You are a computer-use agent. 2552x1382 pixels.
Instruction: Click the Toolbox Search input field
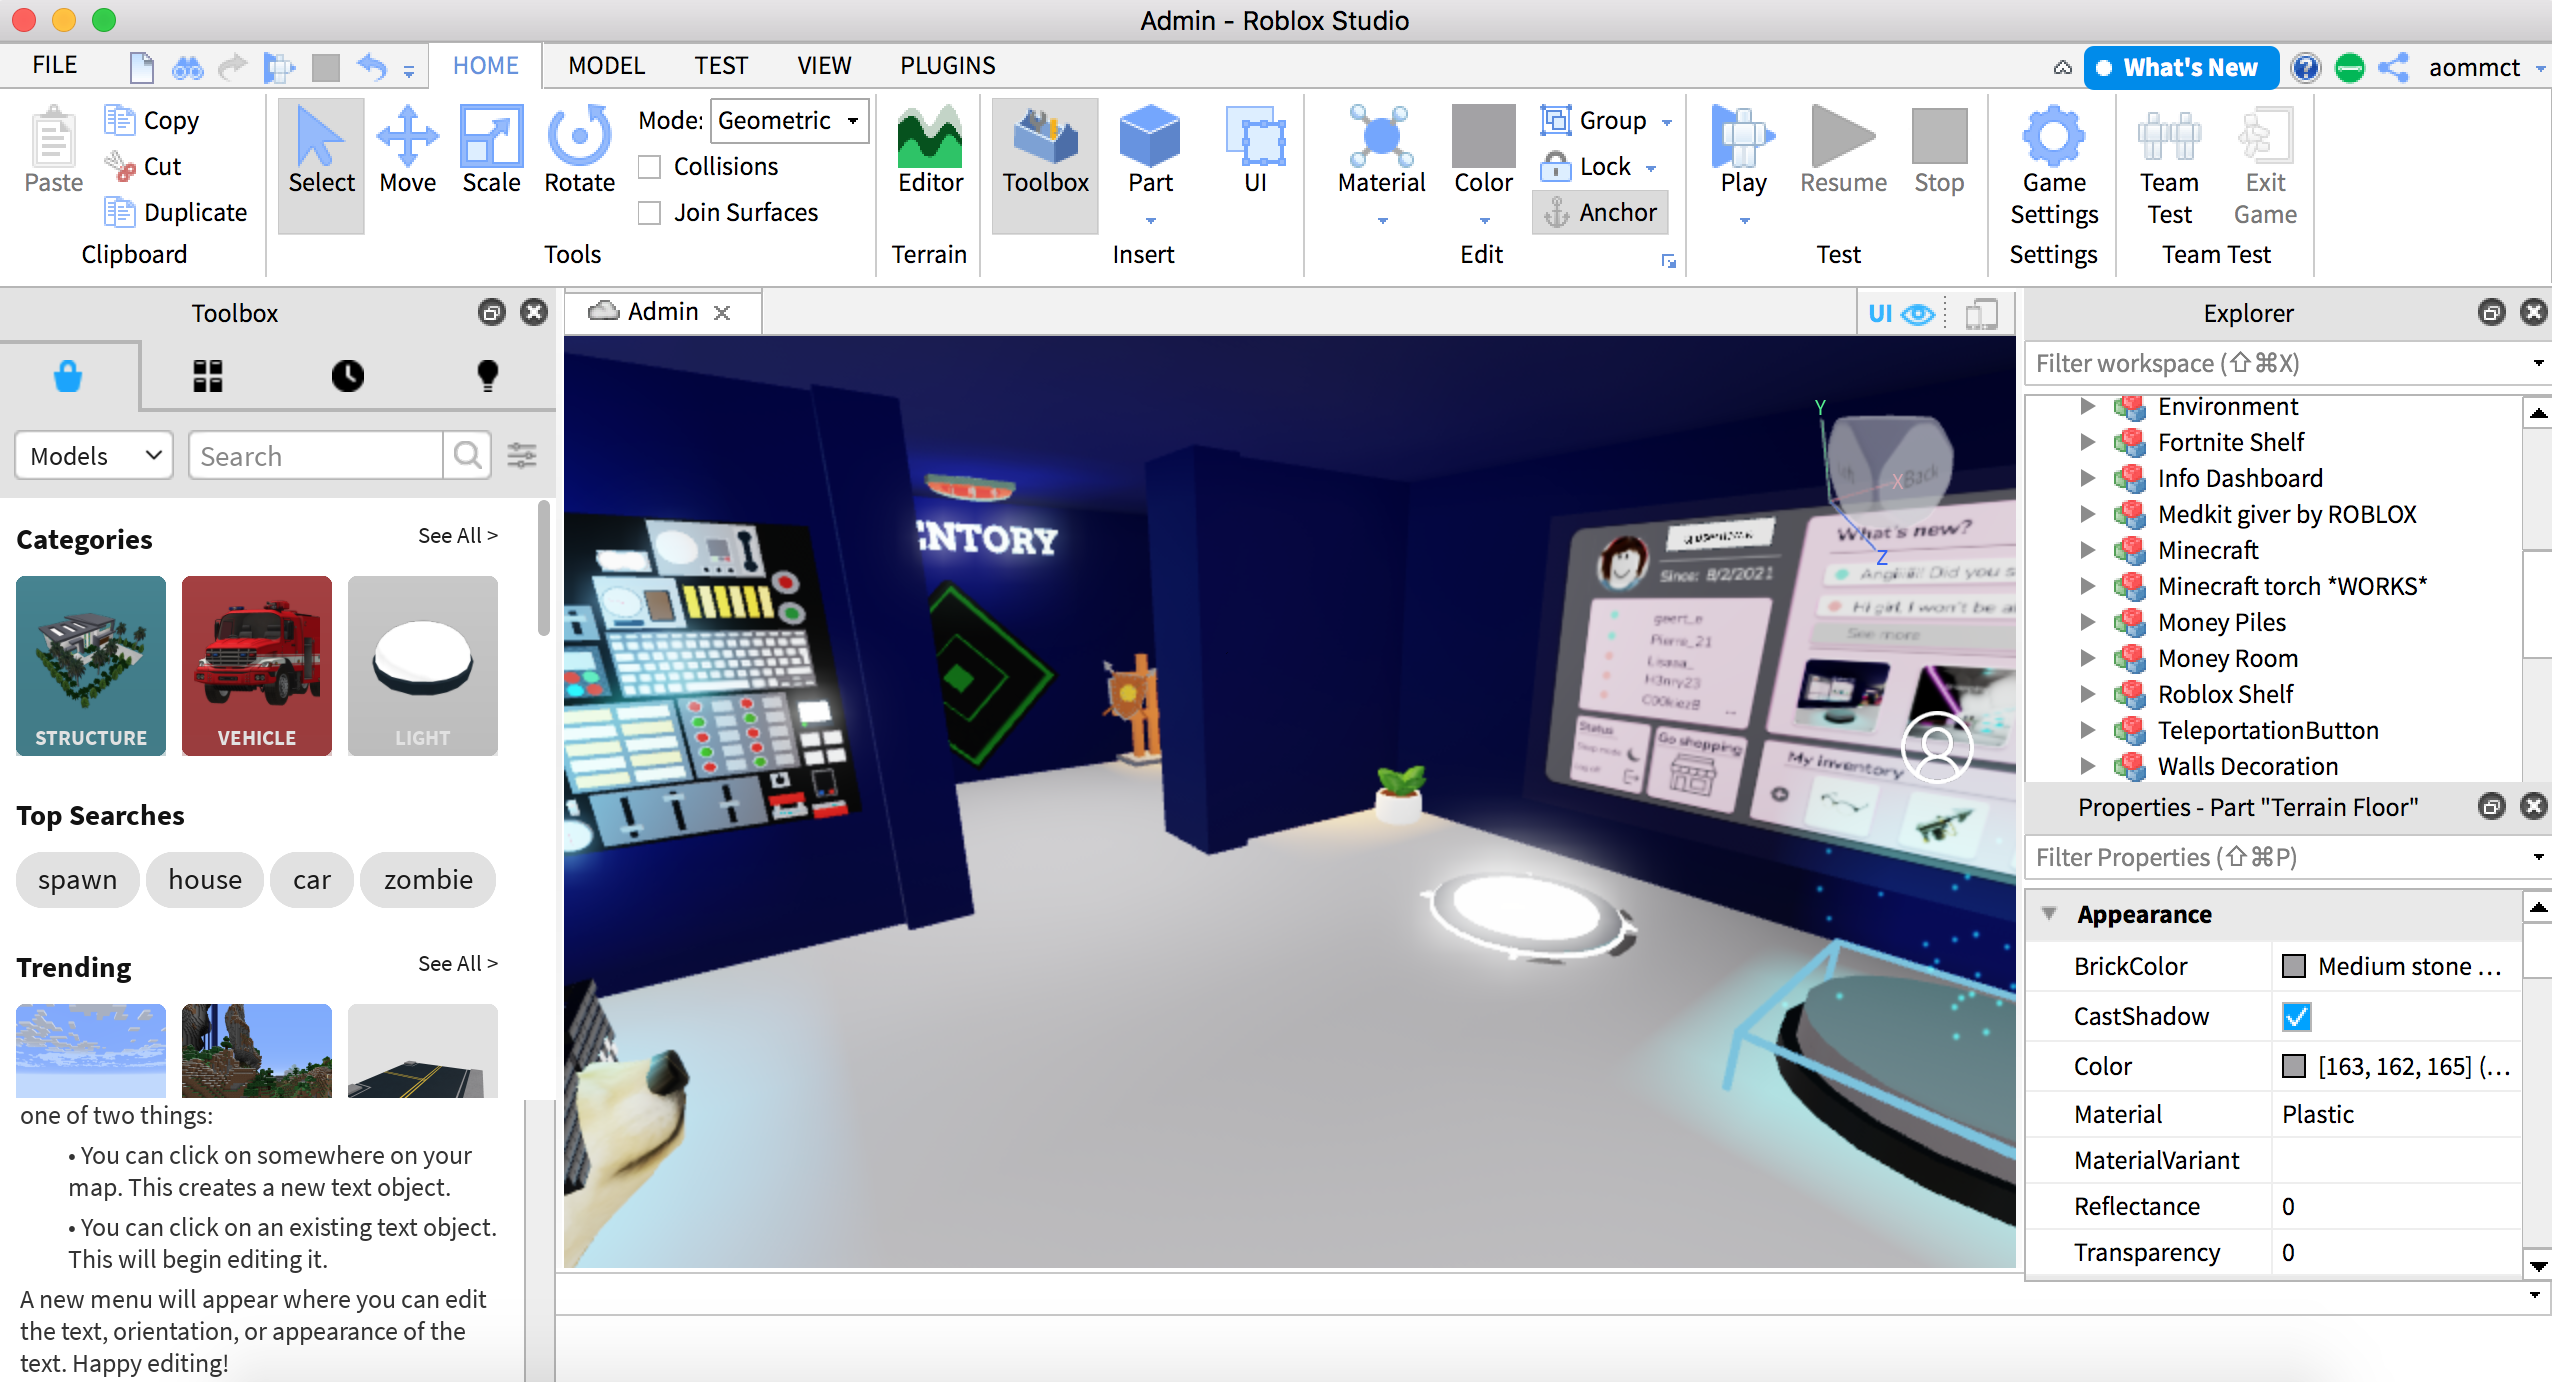tap(316, 456)
